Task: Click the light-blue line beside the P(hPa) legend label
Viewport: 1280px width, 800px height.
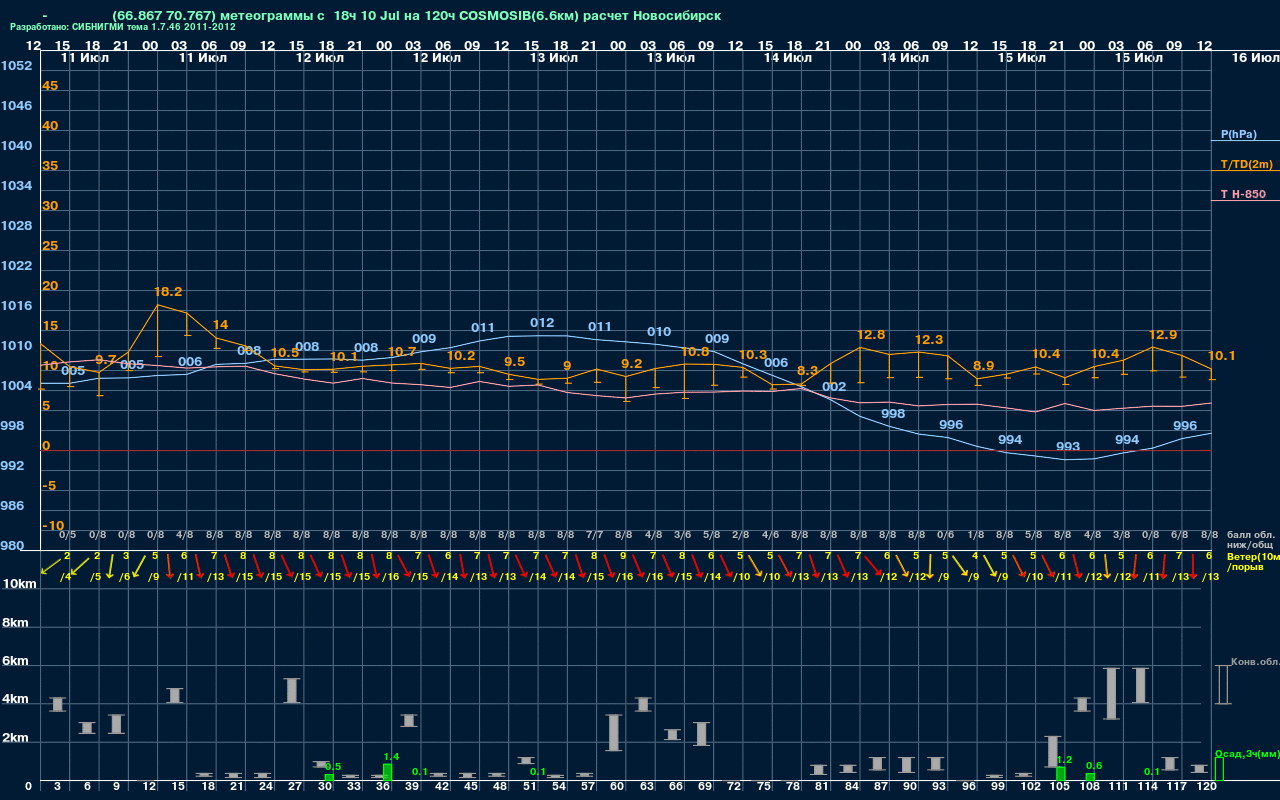Action: point(1245,141)
